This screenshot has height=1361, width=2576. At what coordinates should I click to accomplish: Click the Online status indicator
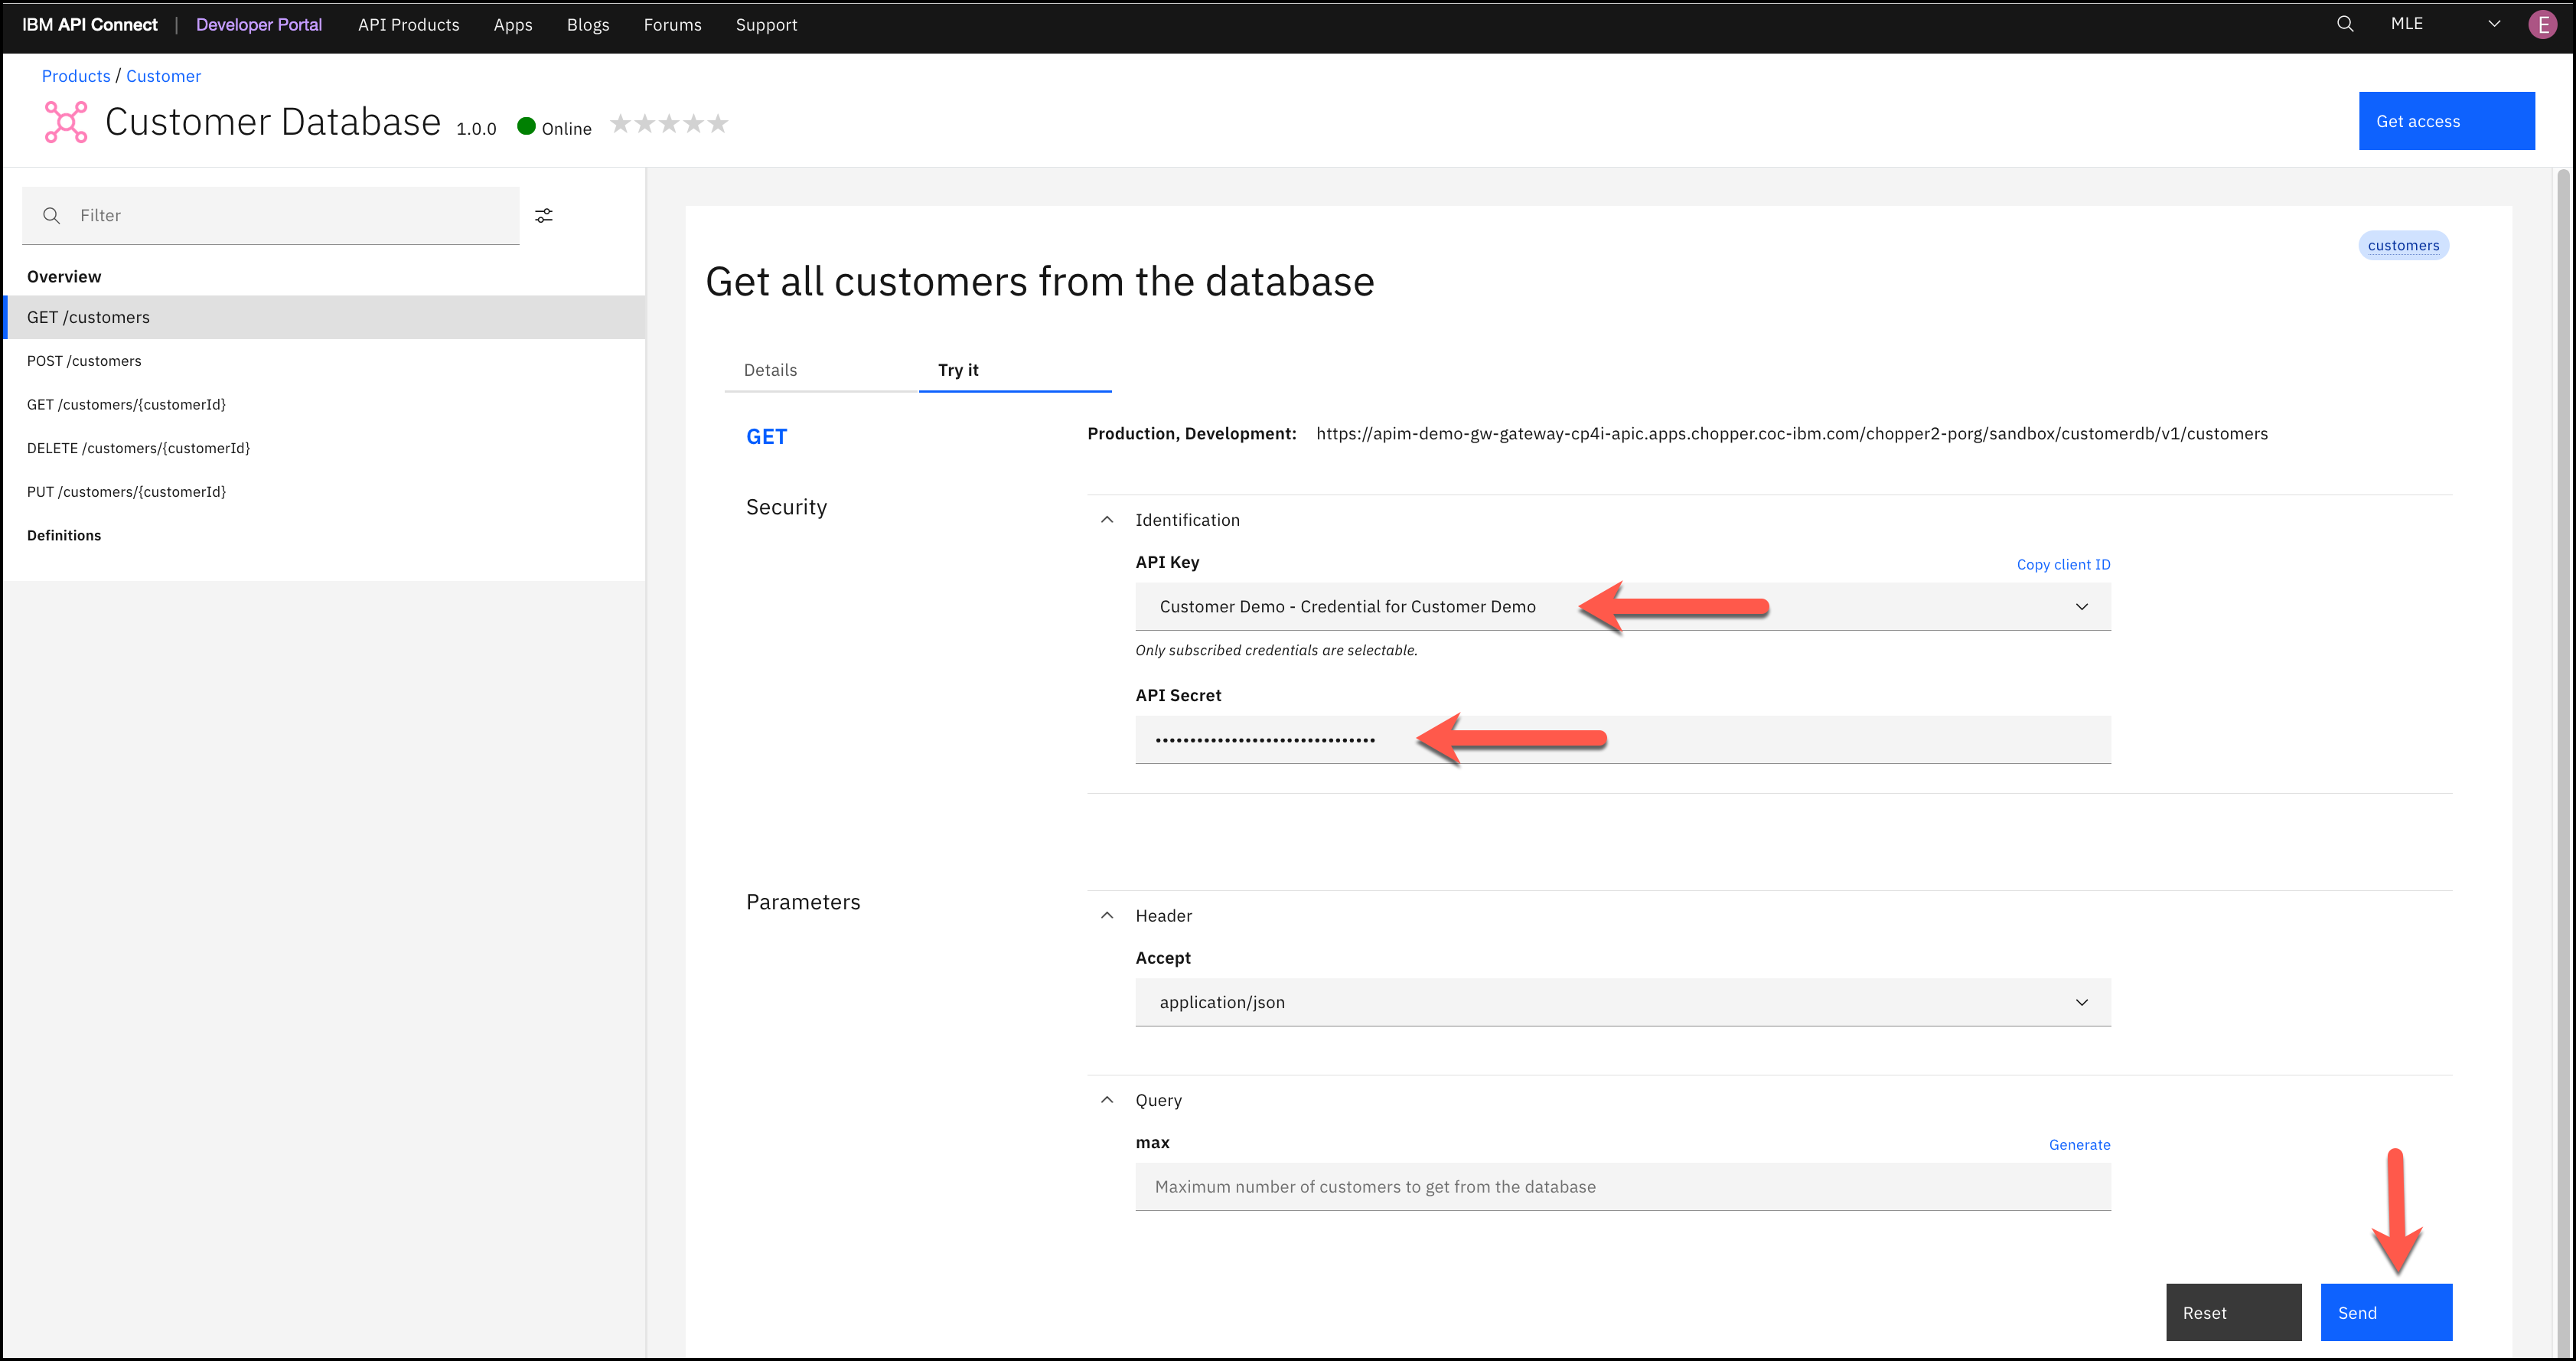(554, 128)
